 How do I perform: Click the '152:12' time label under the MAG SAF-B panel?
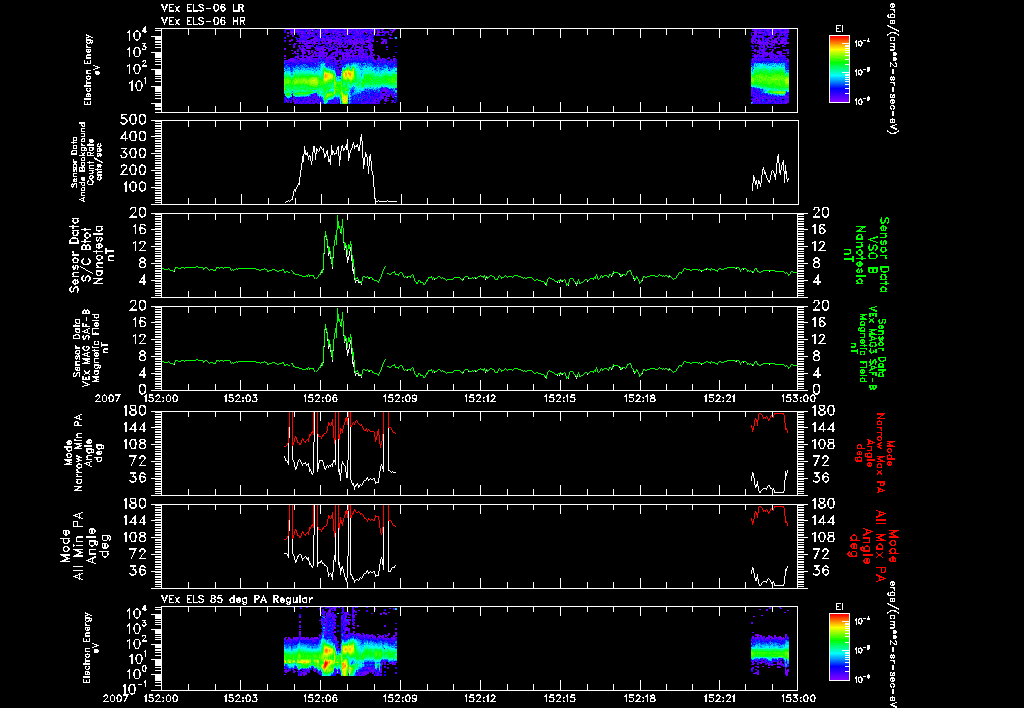(x=482, y=397)
